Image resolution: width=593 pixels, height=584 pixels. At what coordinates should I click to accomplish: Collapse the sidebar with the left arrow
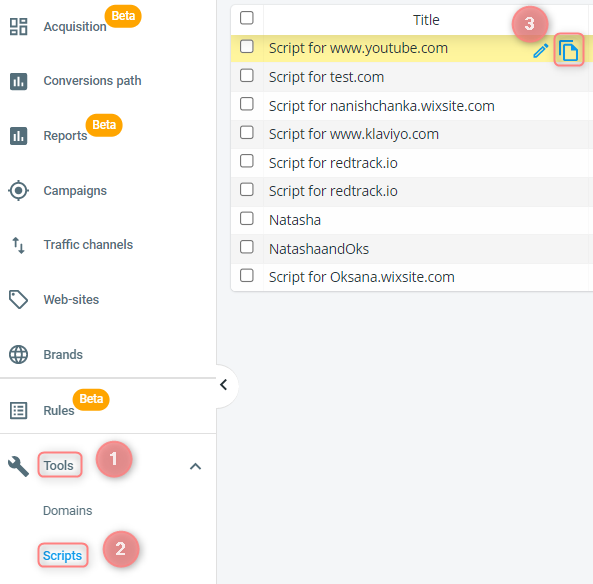[x=224, y=385]
